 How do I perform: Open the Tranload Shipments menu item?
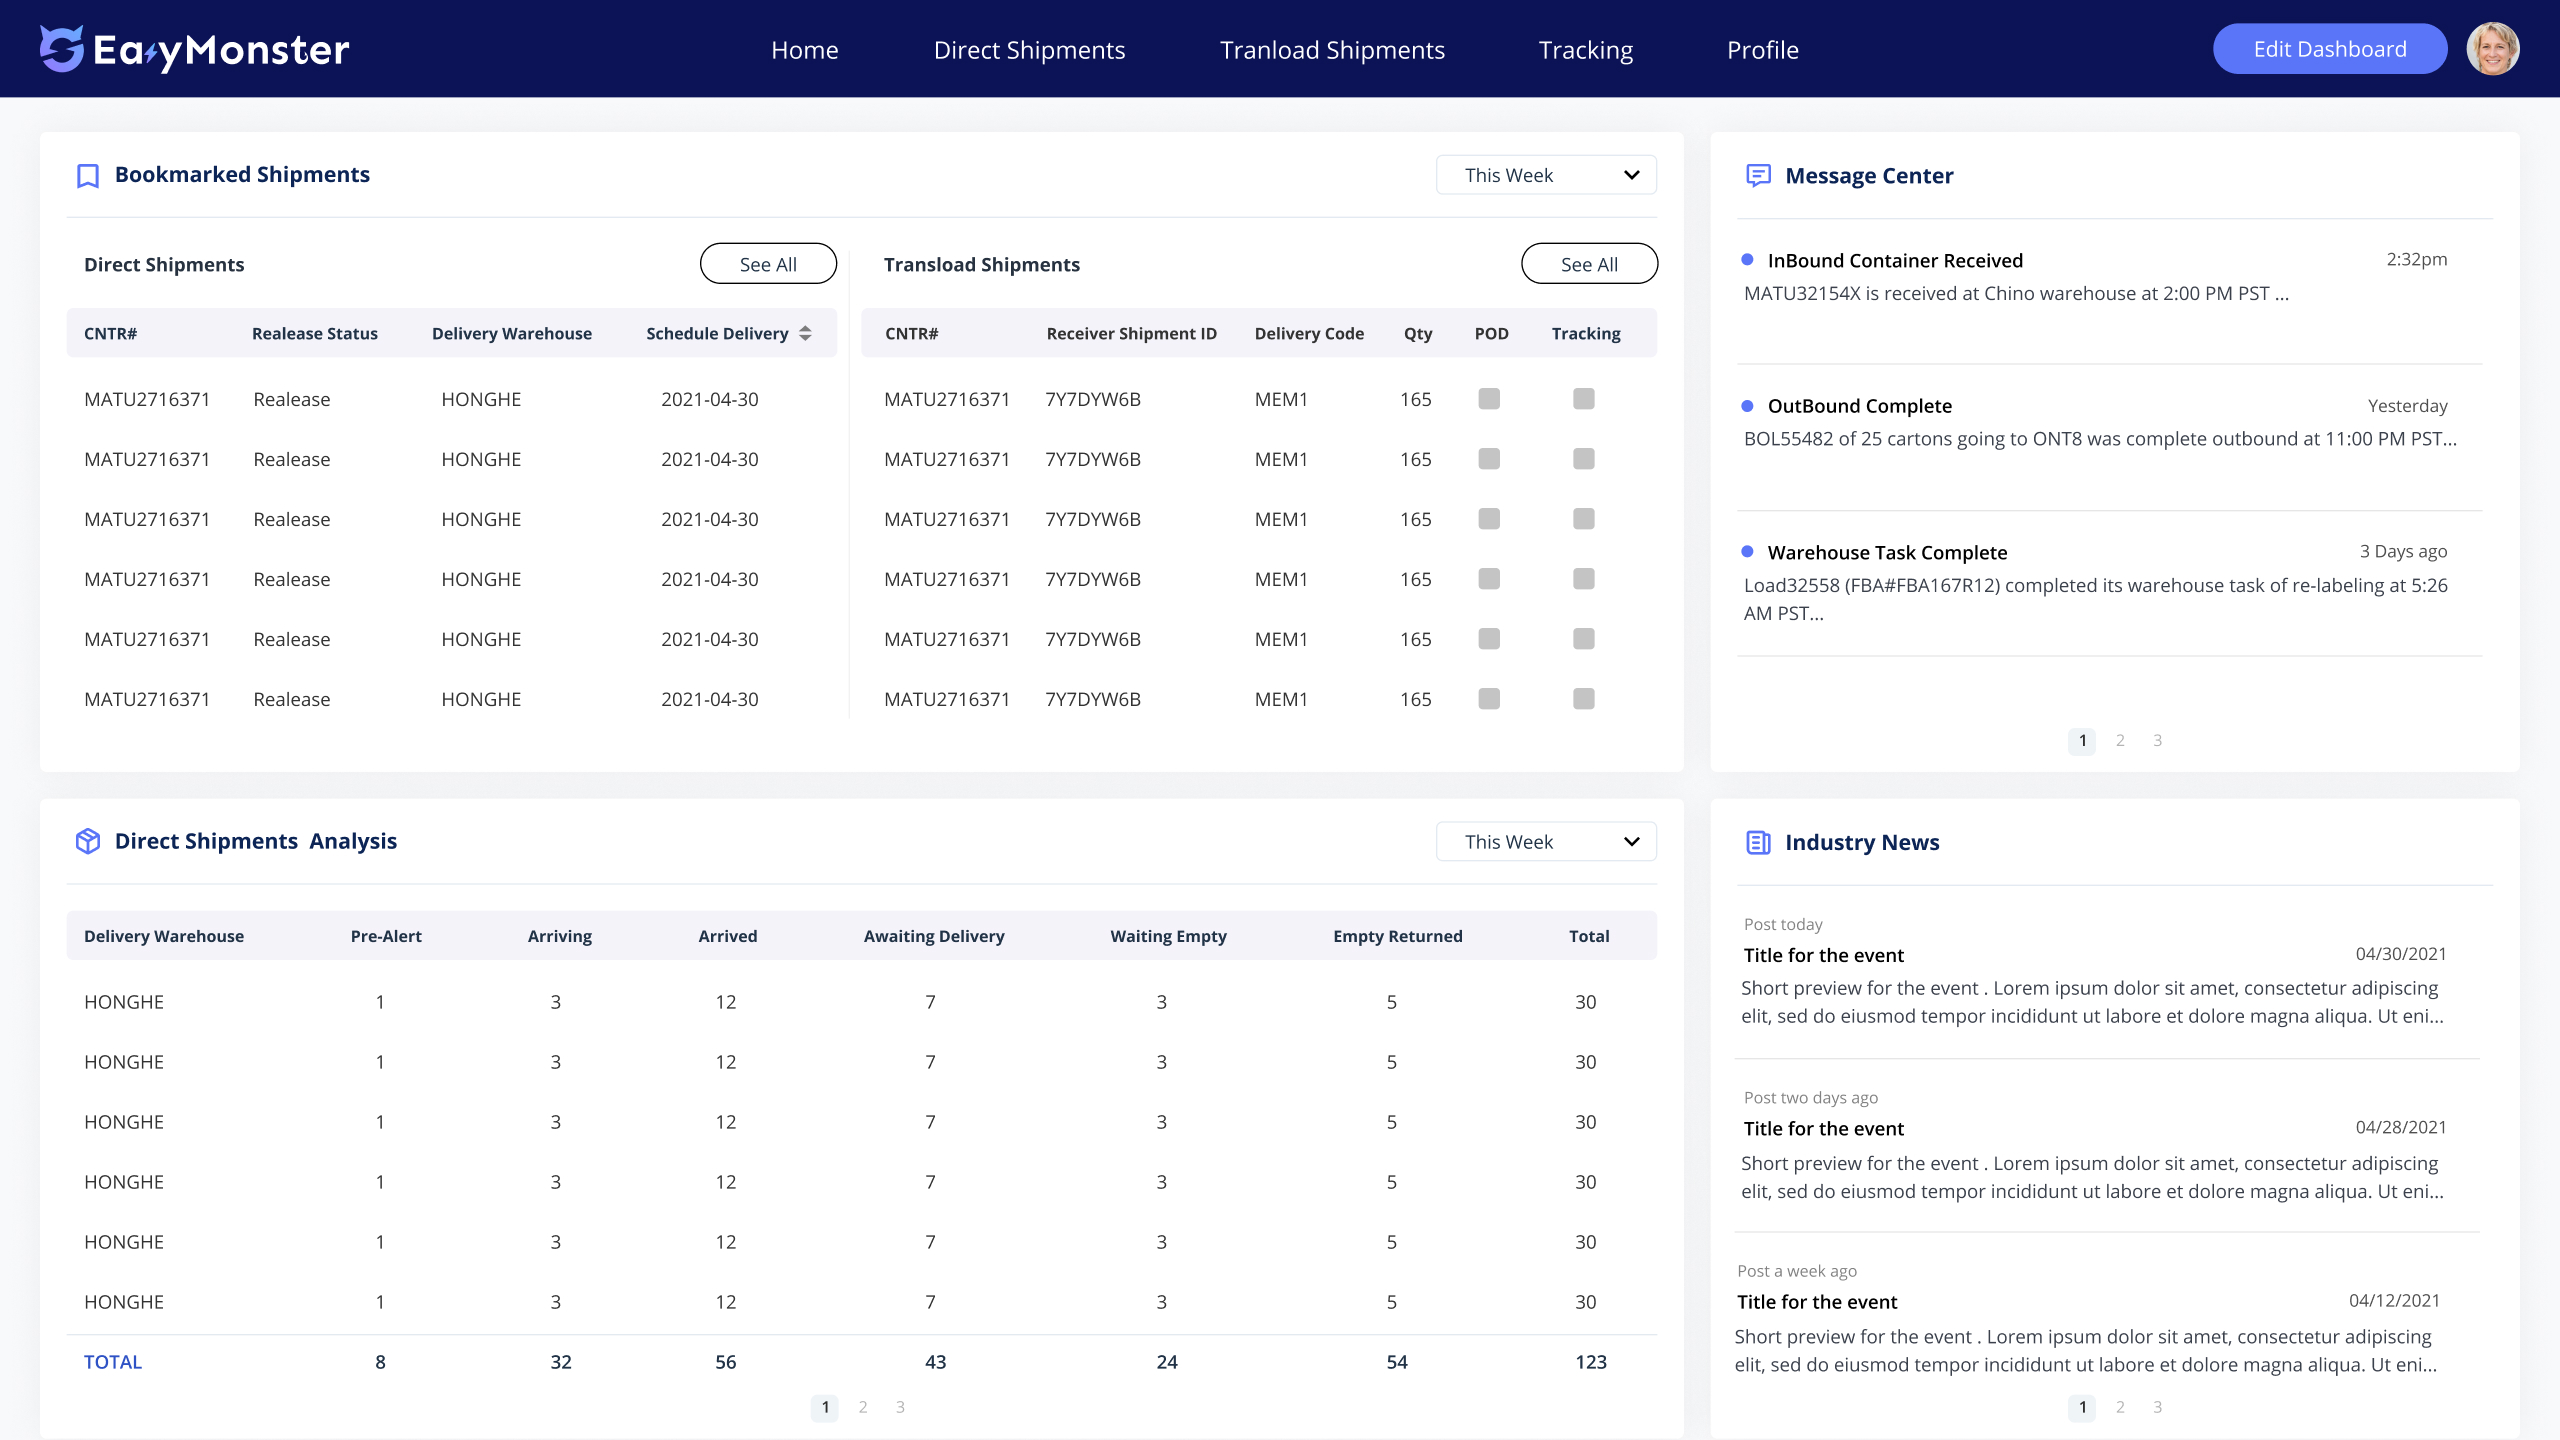(x=1332, y=50)
